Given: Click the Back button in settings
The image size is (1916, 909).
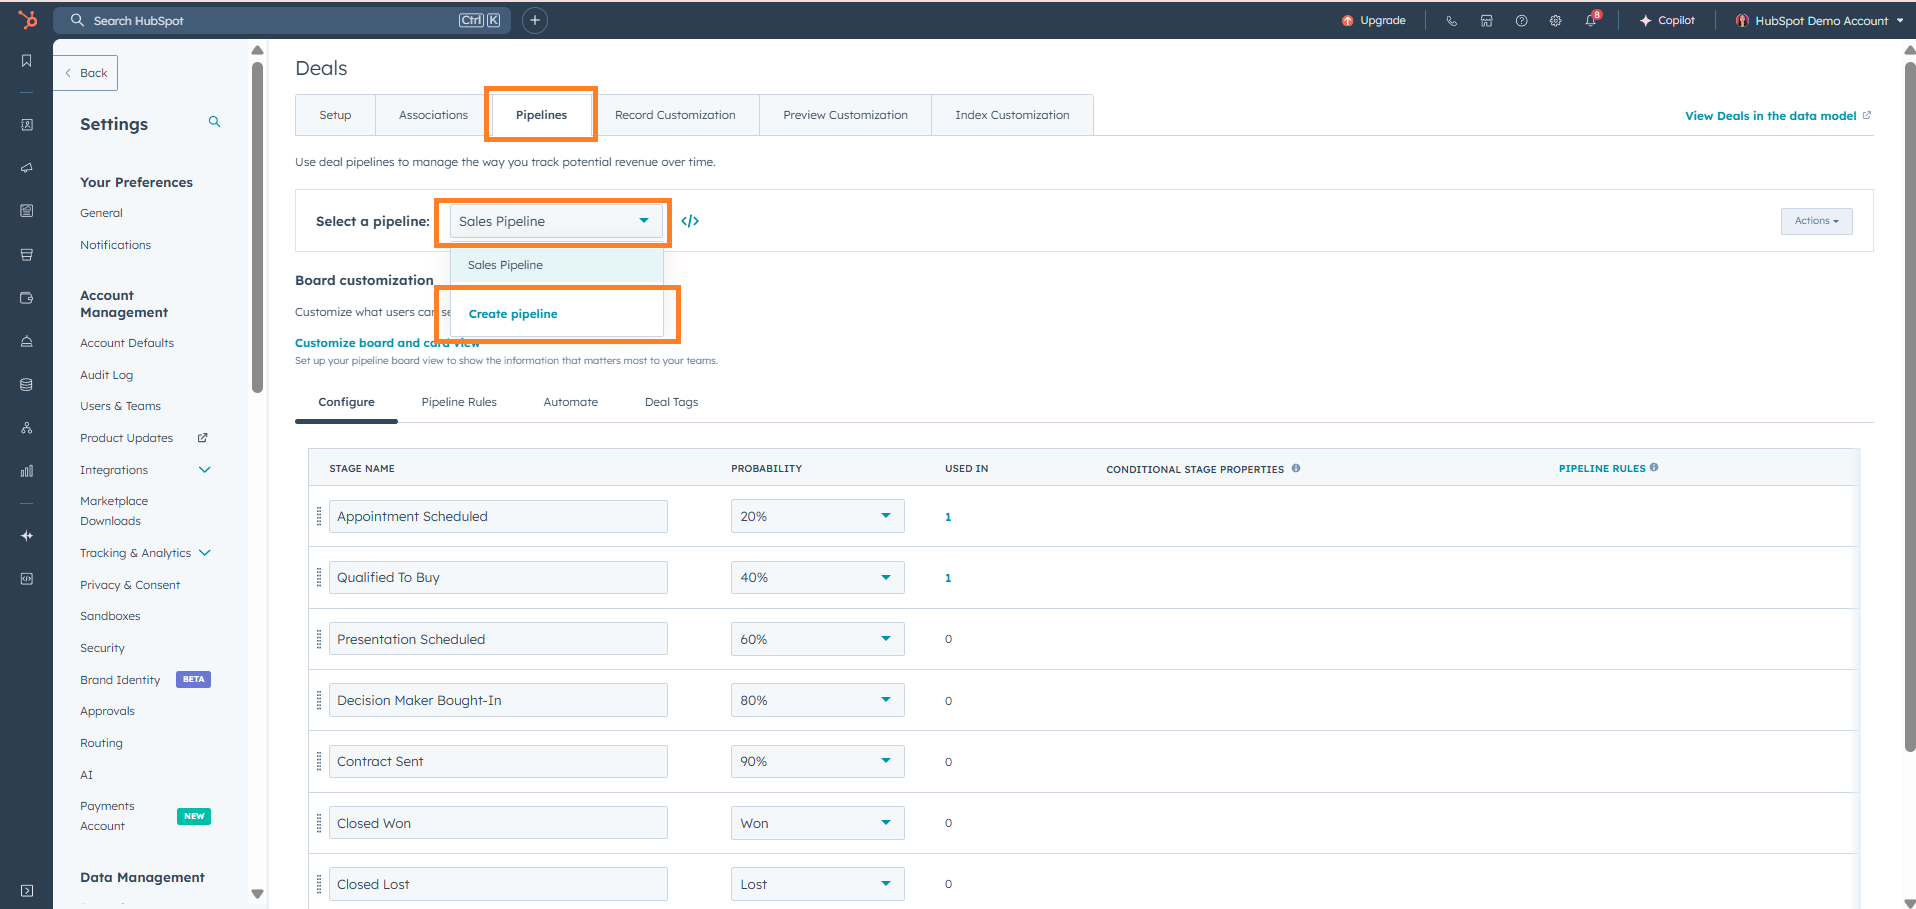Looking at the screenshot, I should click(86, 73).
